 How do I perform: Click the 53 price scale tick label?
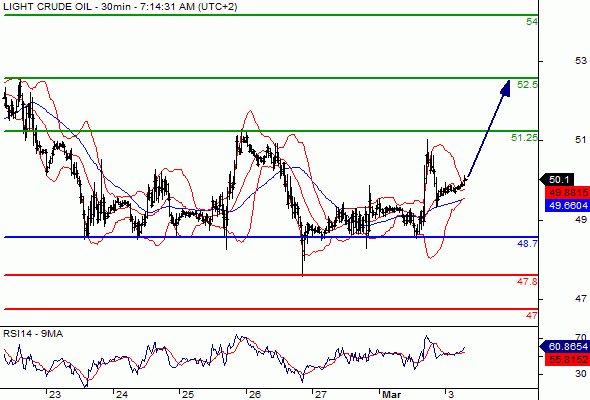click(581, 60)
